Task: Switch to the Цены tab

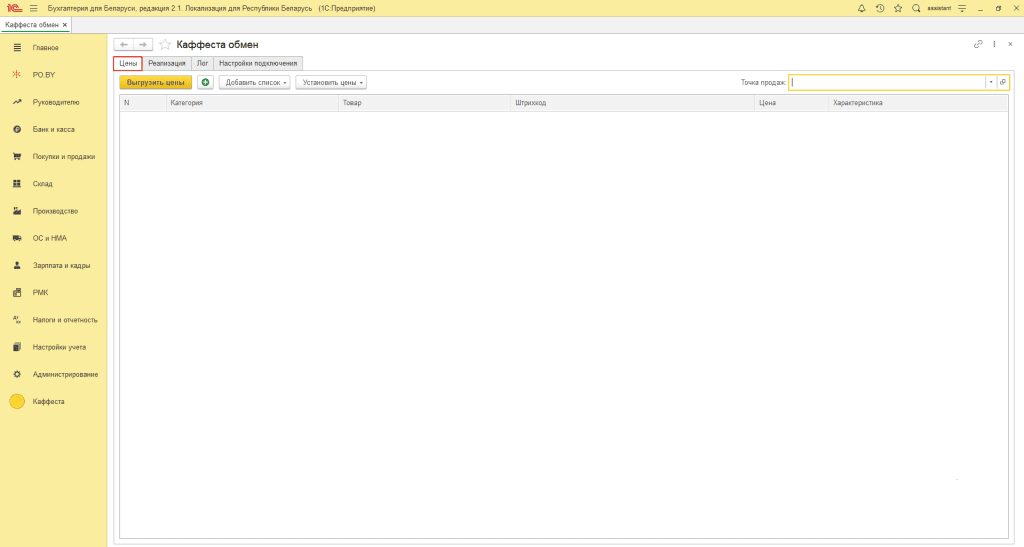Action: click(x=128, y=63)
